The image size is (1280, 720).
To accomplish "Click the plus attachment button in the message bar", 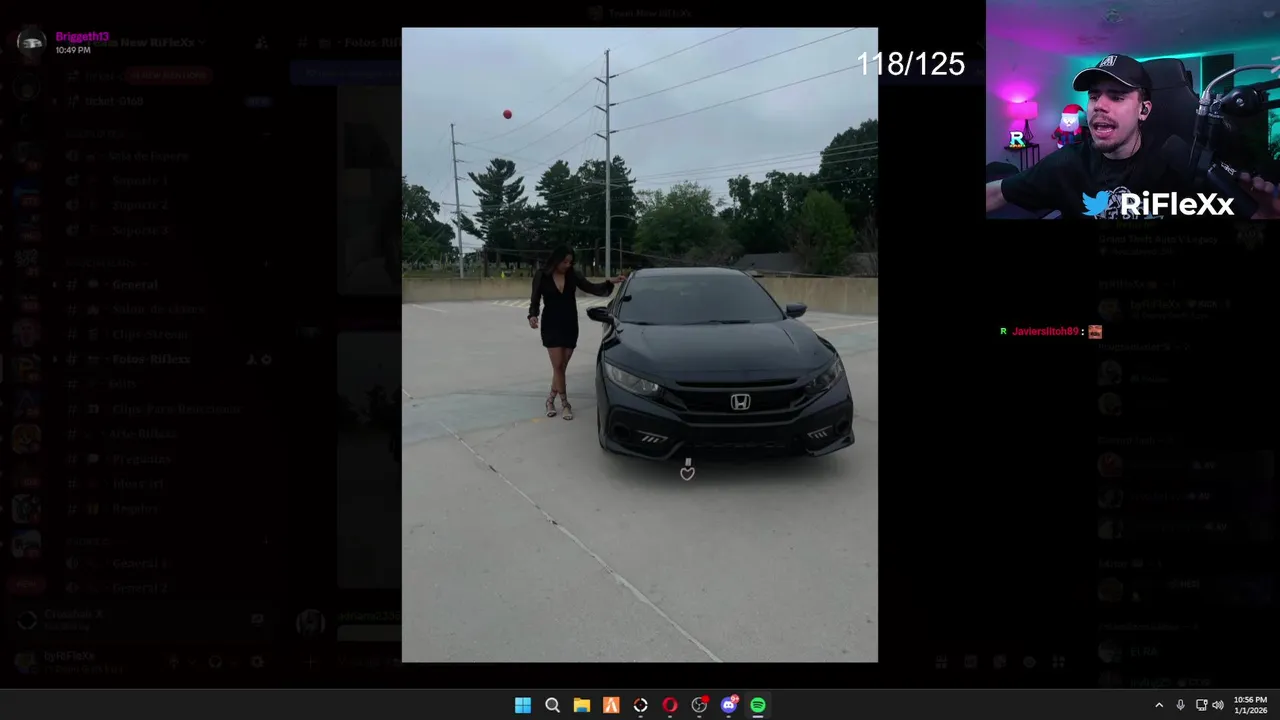I will click(310, 662).
